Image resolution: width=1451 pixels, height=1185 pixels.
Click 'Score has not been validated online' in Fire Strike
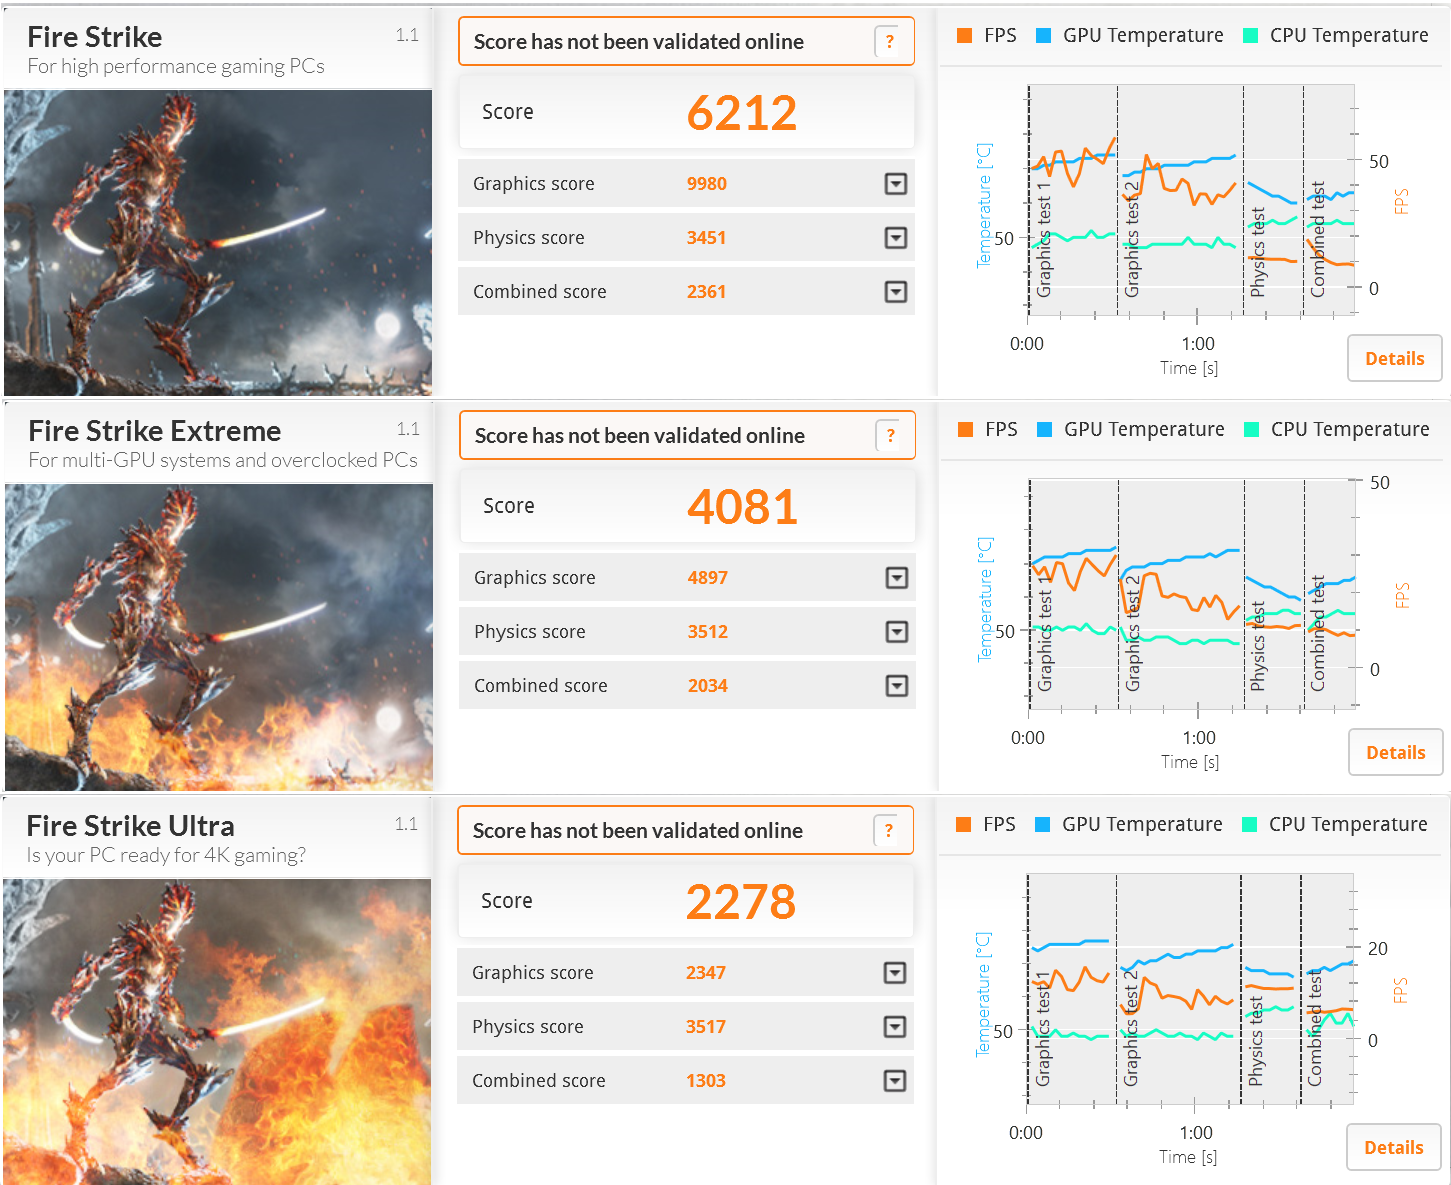click(639, 42)
